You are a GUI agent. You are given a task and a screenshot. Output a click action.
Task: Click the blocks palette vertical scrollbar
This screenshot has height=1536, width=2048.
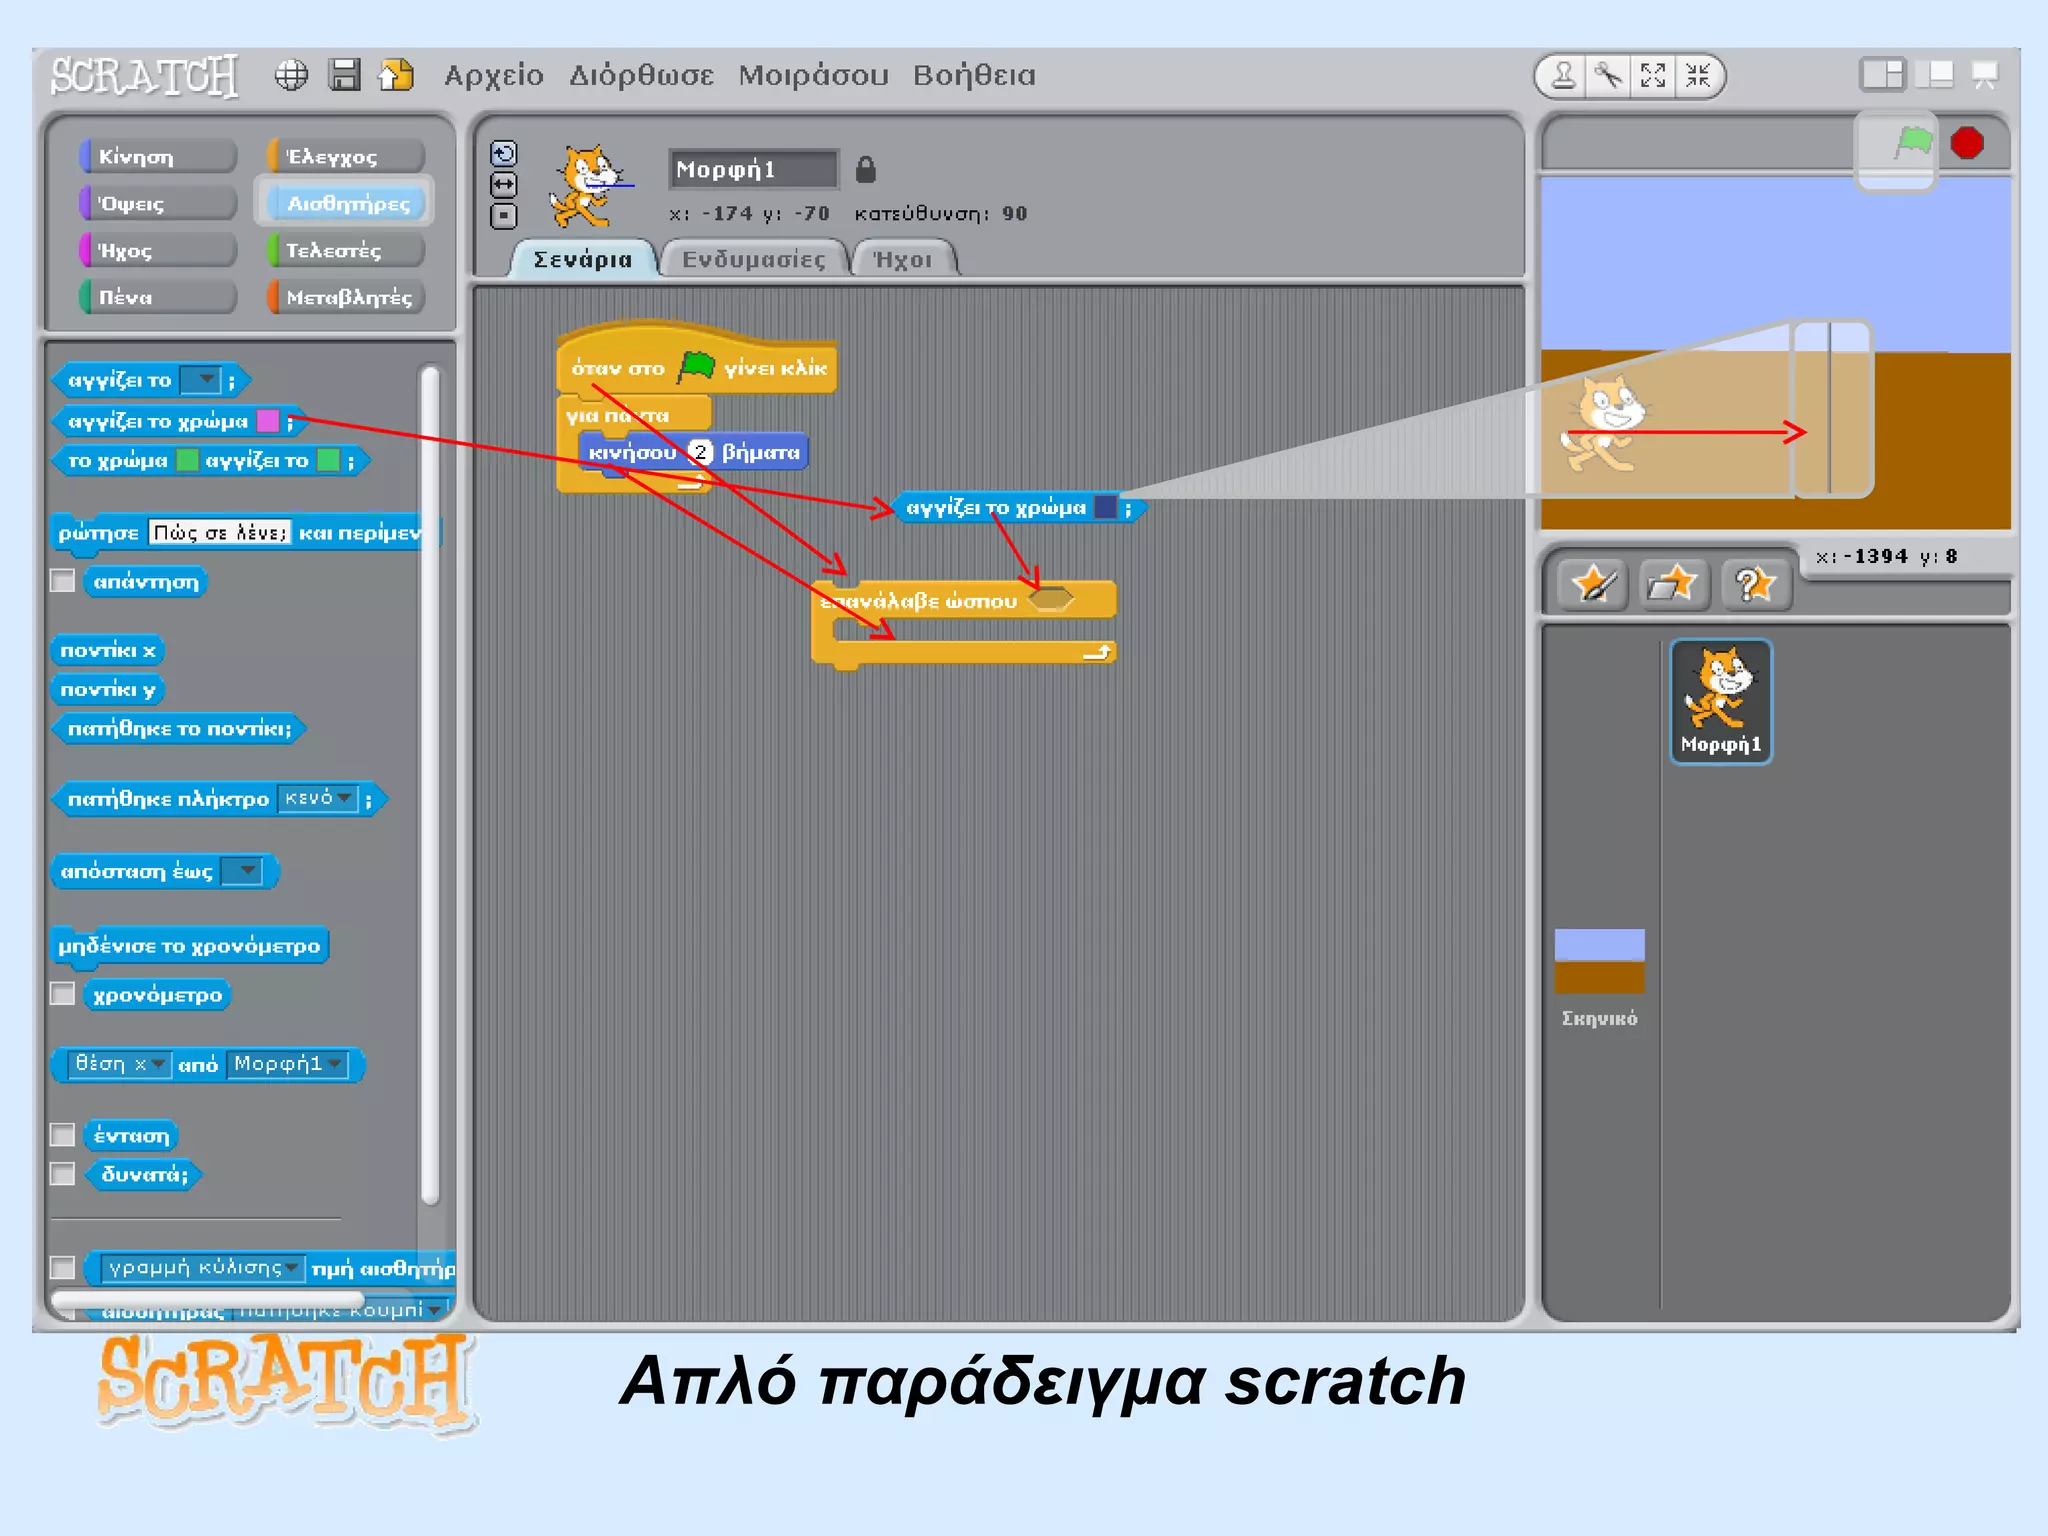[x=430, y=785]
